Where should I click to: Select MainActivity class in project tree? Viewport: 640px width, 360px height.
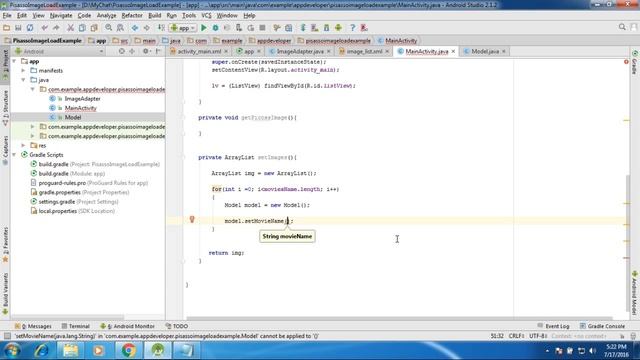click(x=80, y=108)
